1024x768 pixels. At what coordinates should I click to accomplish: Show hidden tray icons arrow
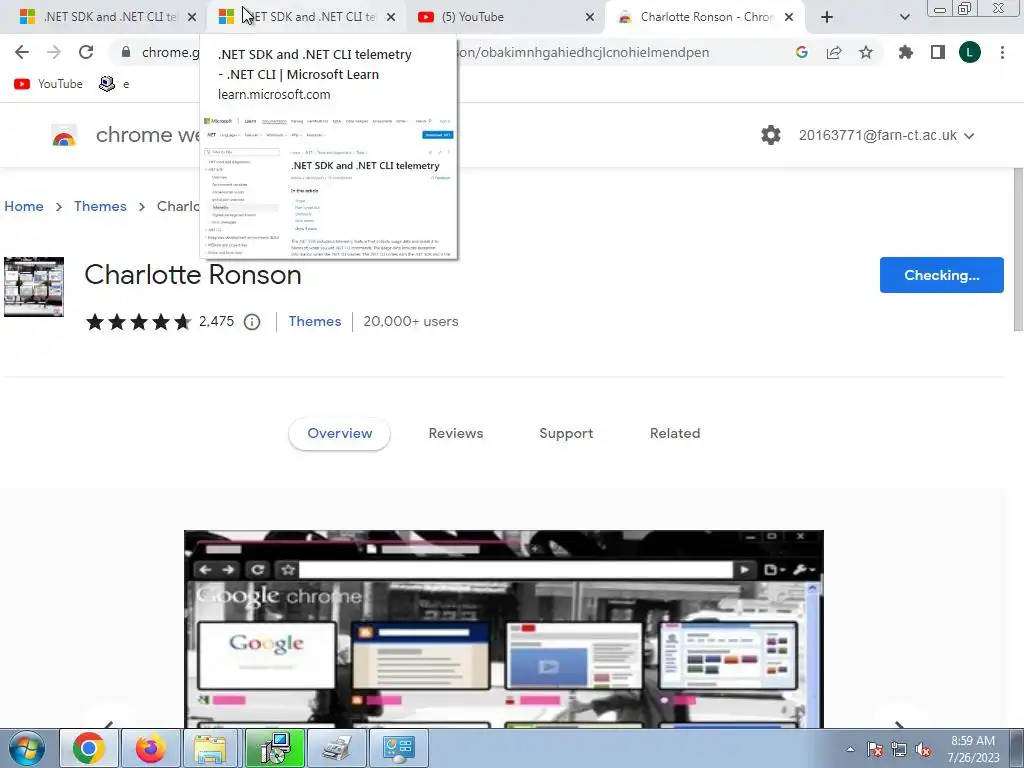tap(850, 749)
